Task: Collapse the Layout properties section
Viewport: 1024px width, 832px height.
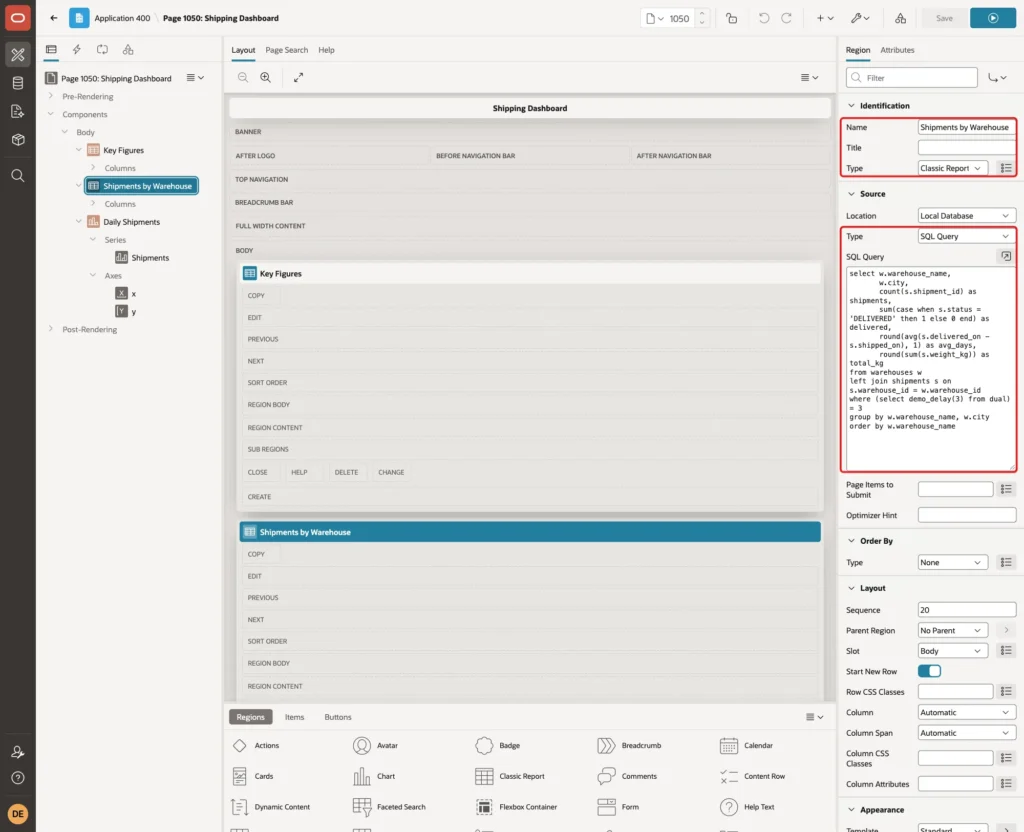Action: click(851, 588)
